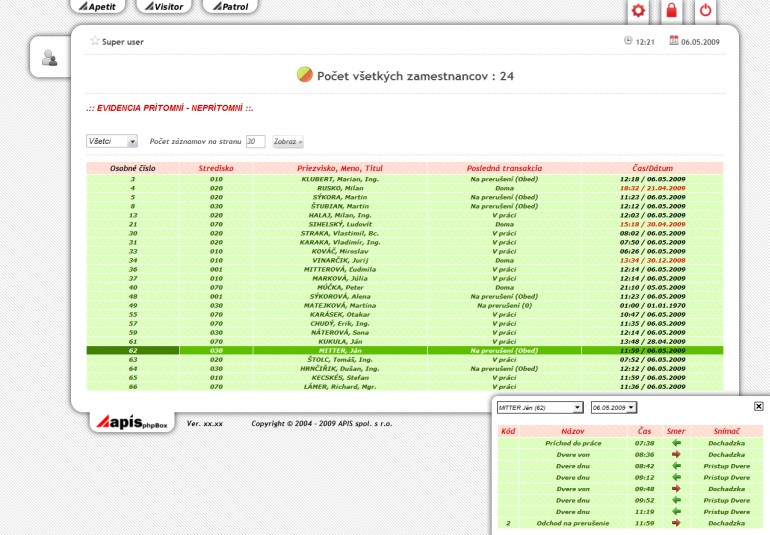Click the pie chart employee count icon
Screen dimensions: 770x535
[305, 74]
